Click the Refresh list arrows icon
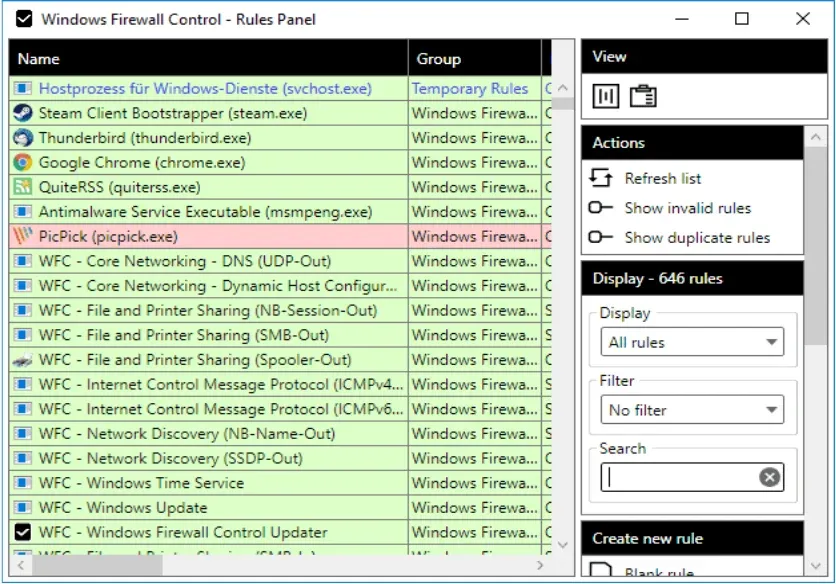Viewport: 836px width, 584px height. [601, 178]
